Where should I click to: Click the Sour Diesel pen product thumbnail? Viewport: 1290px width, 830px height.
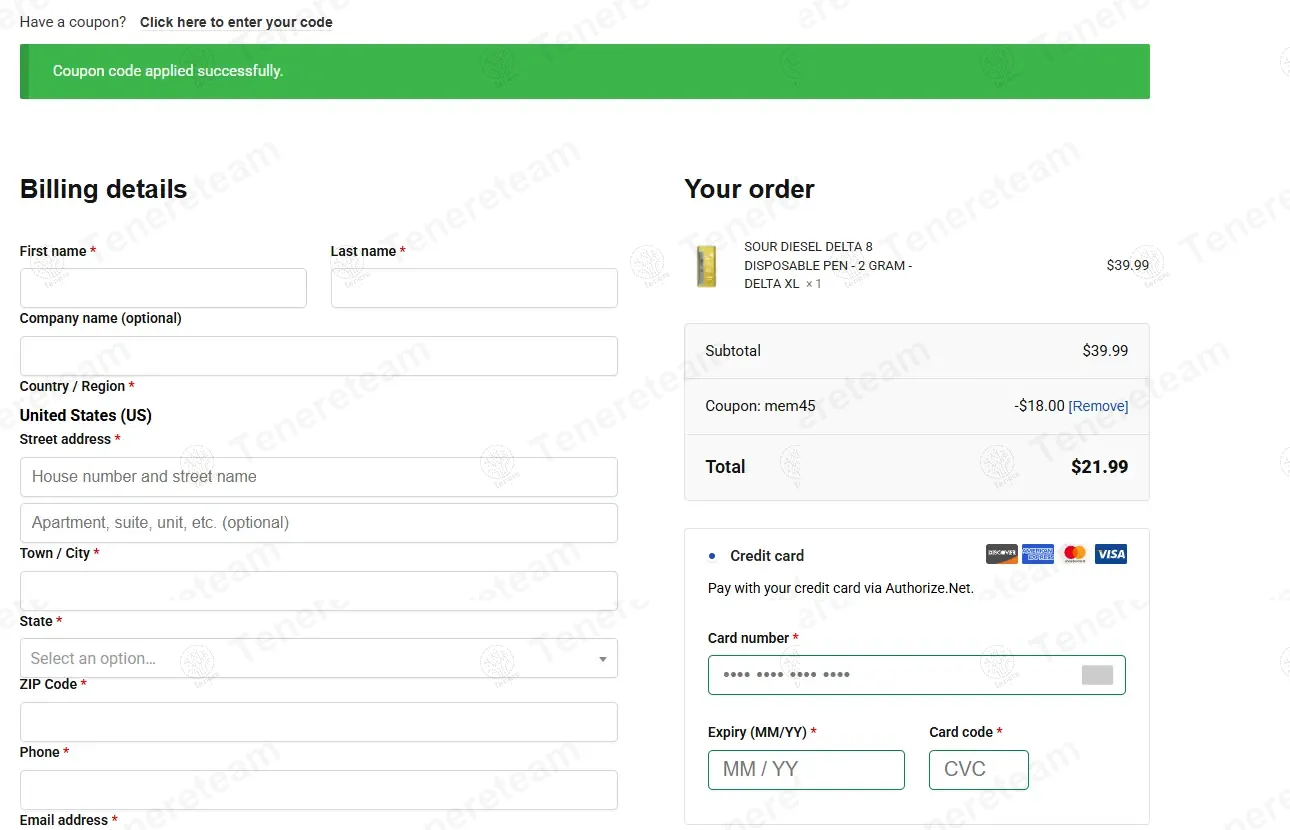coord(707,266)
